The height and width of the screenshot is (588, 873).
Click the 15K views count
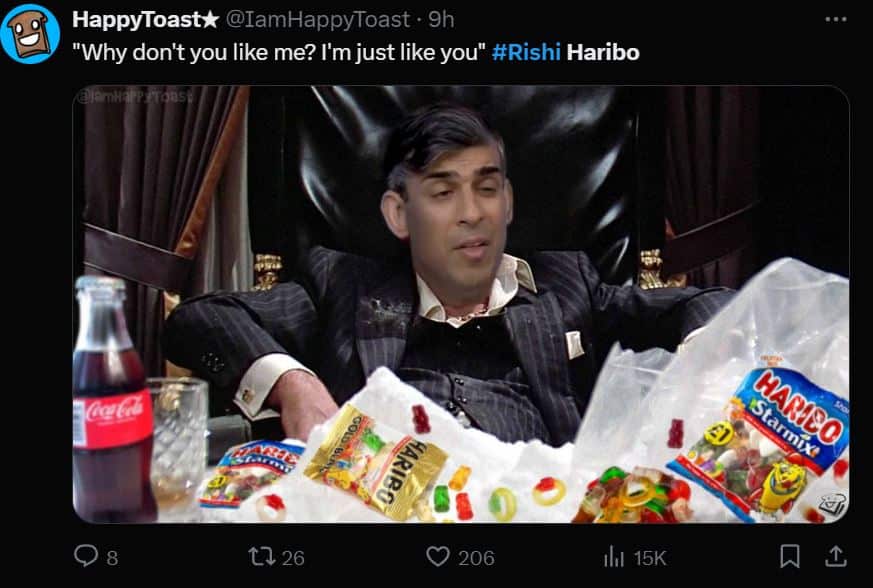click(x=650, y=558)
